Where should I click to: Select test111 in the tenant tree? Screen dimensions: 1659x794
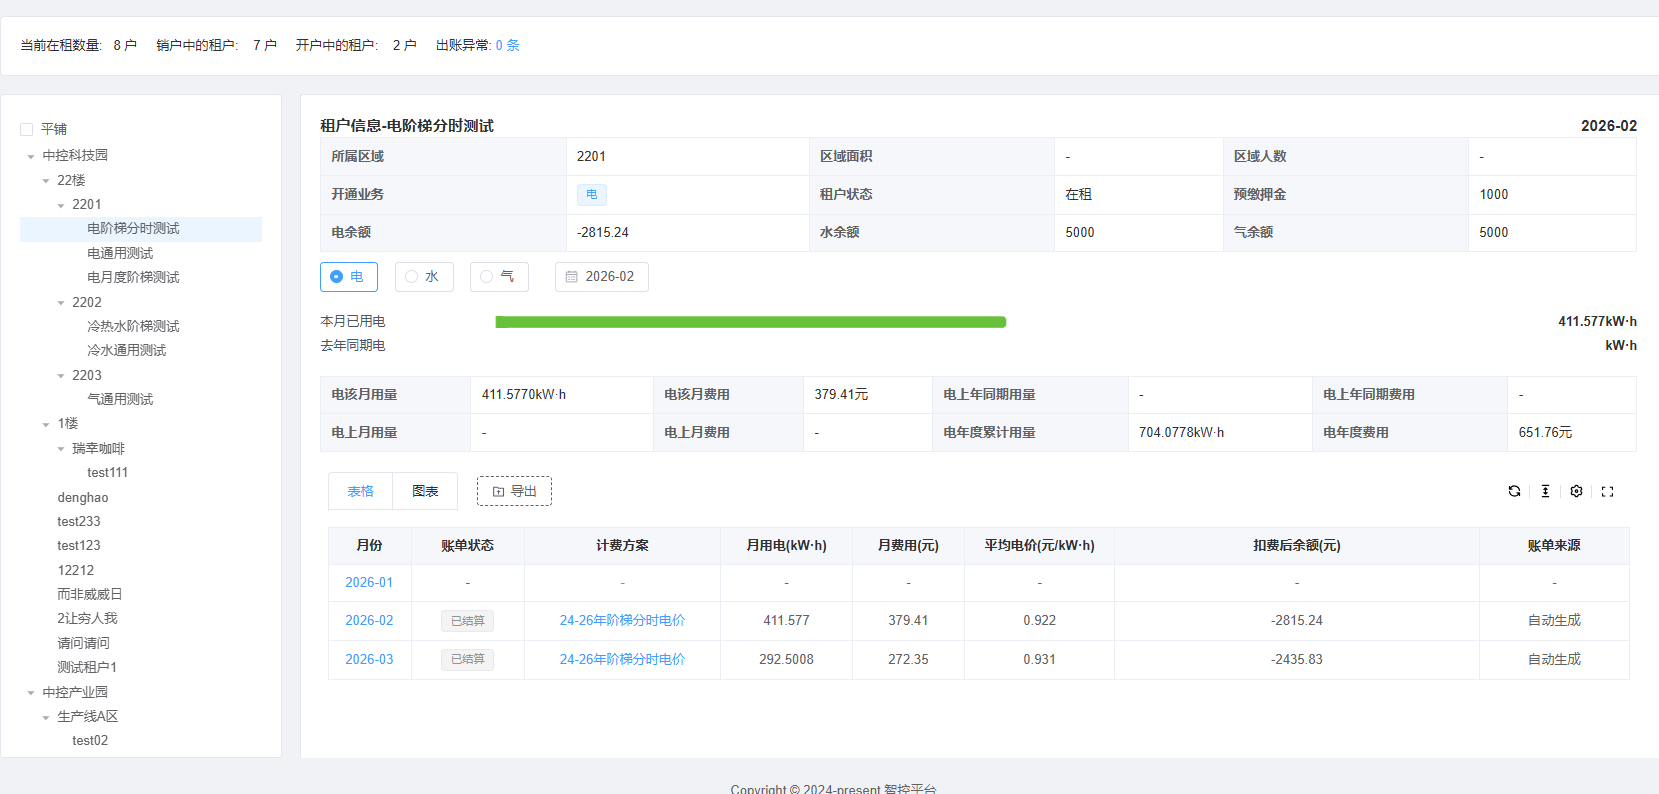click(x=107, y=473)
